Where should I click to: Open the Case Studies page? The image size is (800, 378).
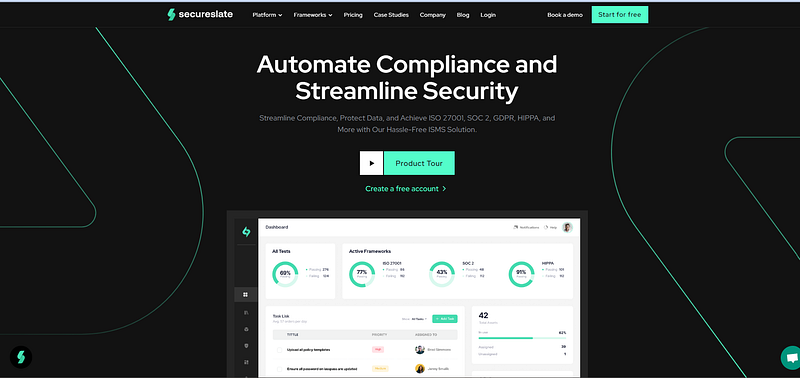pos(391,15)
